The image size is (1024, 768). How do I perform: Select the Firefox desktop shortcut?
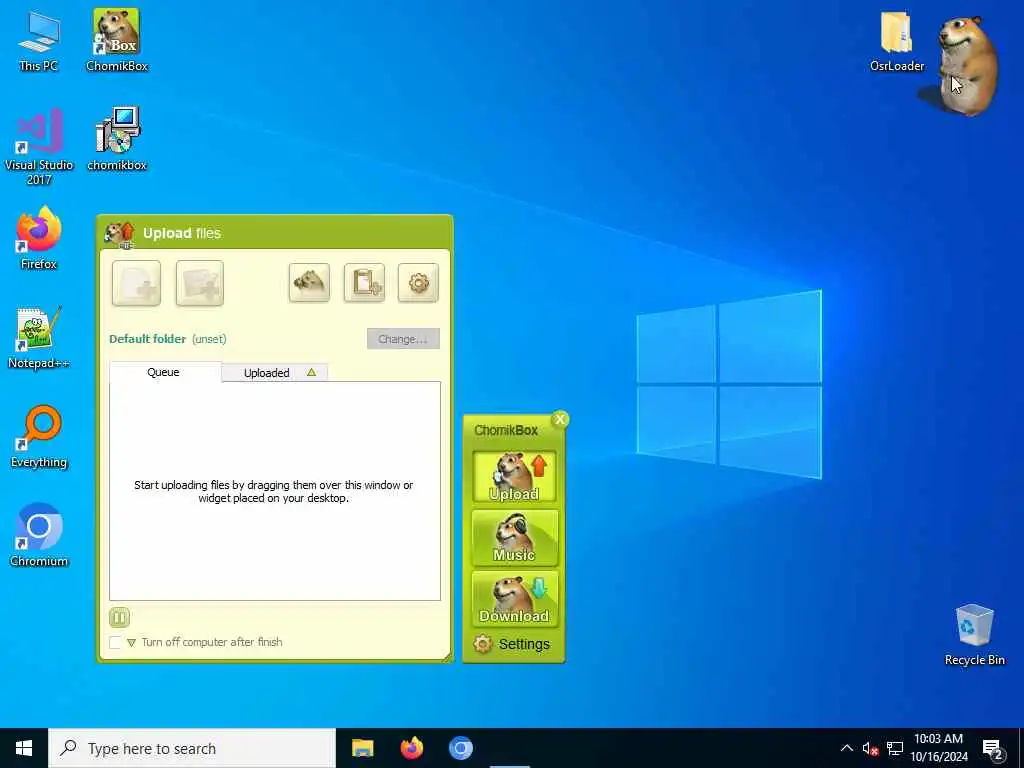pos(39,238)
